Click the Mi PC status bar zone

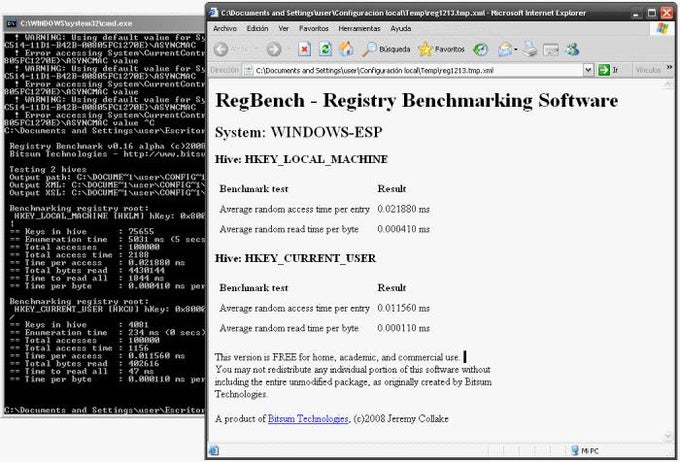click(585, 451)
